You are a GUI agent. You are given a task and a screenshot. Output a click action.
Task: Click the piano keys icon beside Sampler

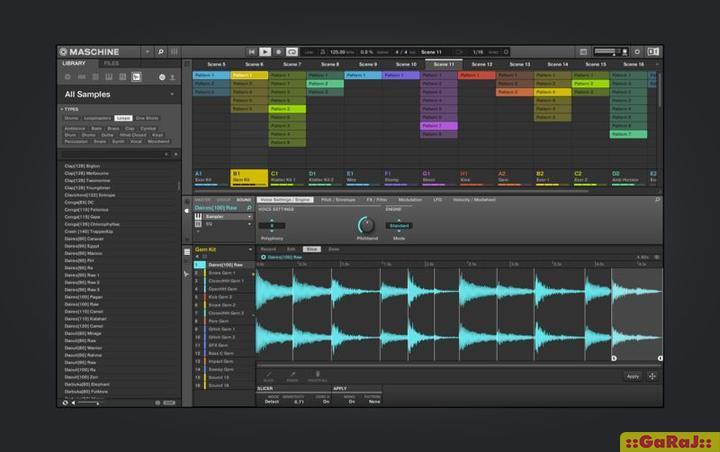point(198,216)
